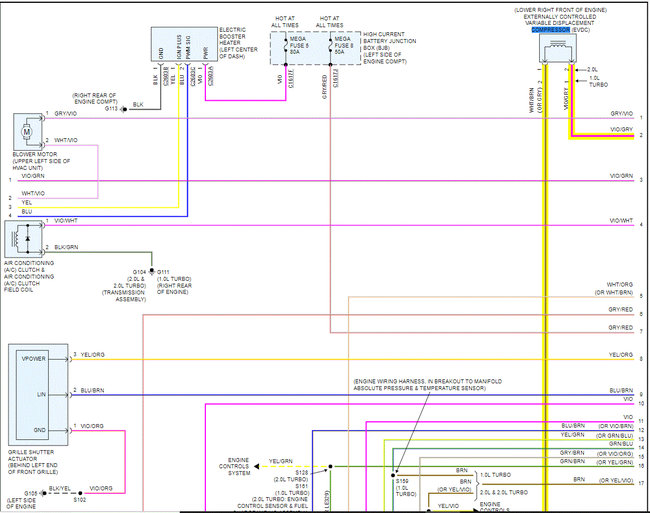Click the Mega Fuse 8 fuse symbol

[330, 46]
